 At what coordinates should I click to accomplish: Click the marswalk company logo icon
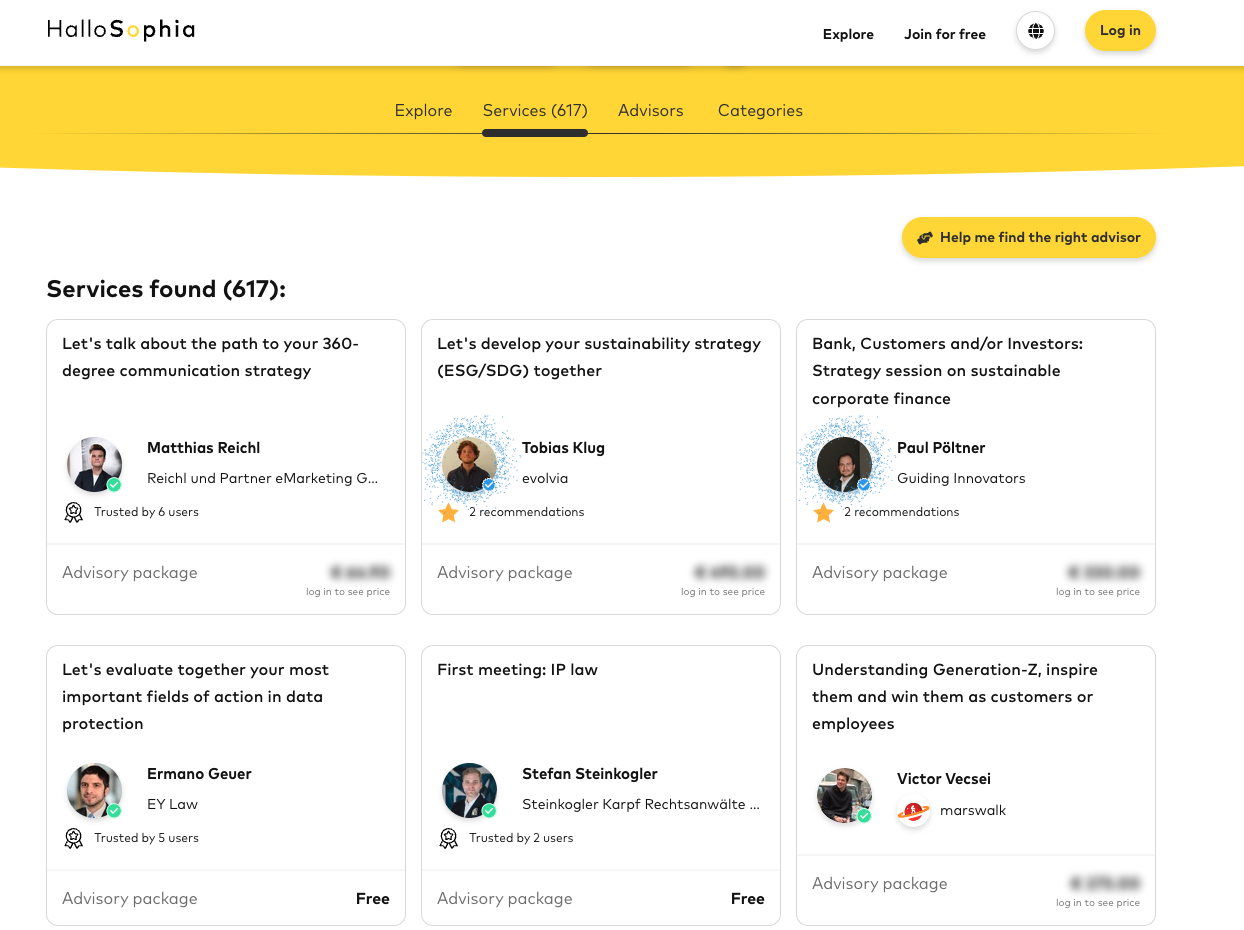tap(913, 811)
